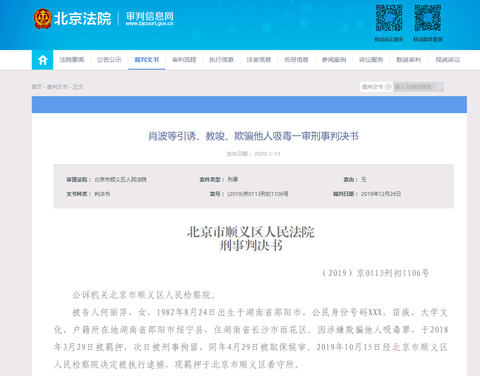Open the 参阅案例 menu item
The width and height of the screenshot is (480, 376).
point(334,60)
